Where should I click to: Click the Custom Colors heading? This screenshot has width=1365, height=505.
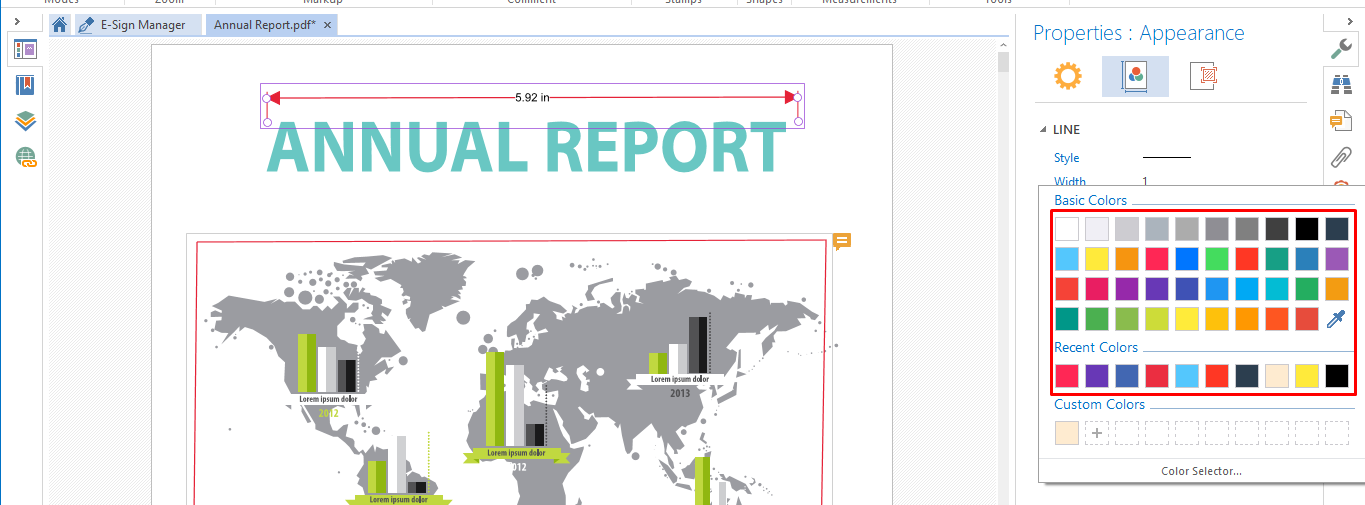pyautogui.click(x=1099, y=404)
